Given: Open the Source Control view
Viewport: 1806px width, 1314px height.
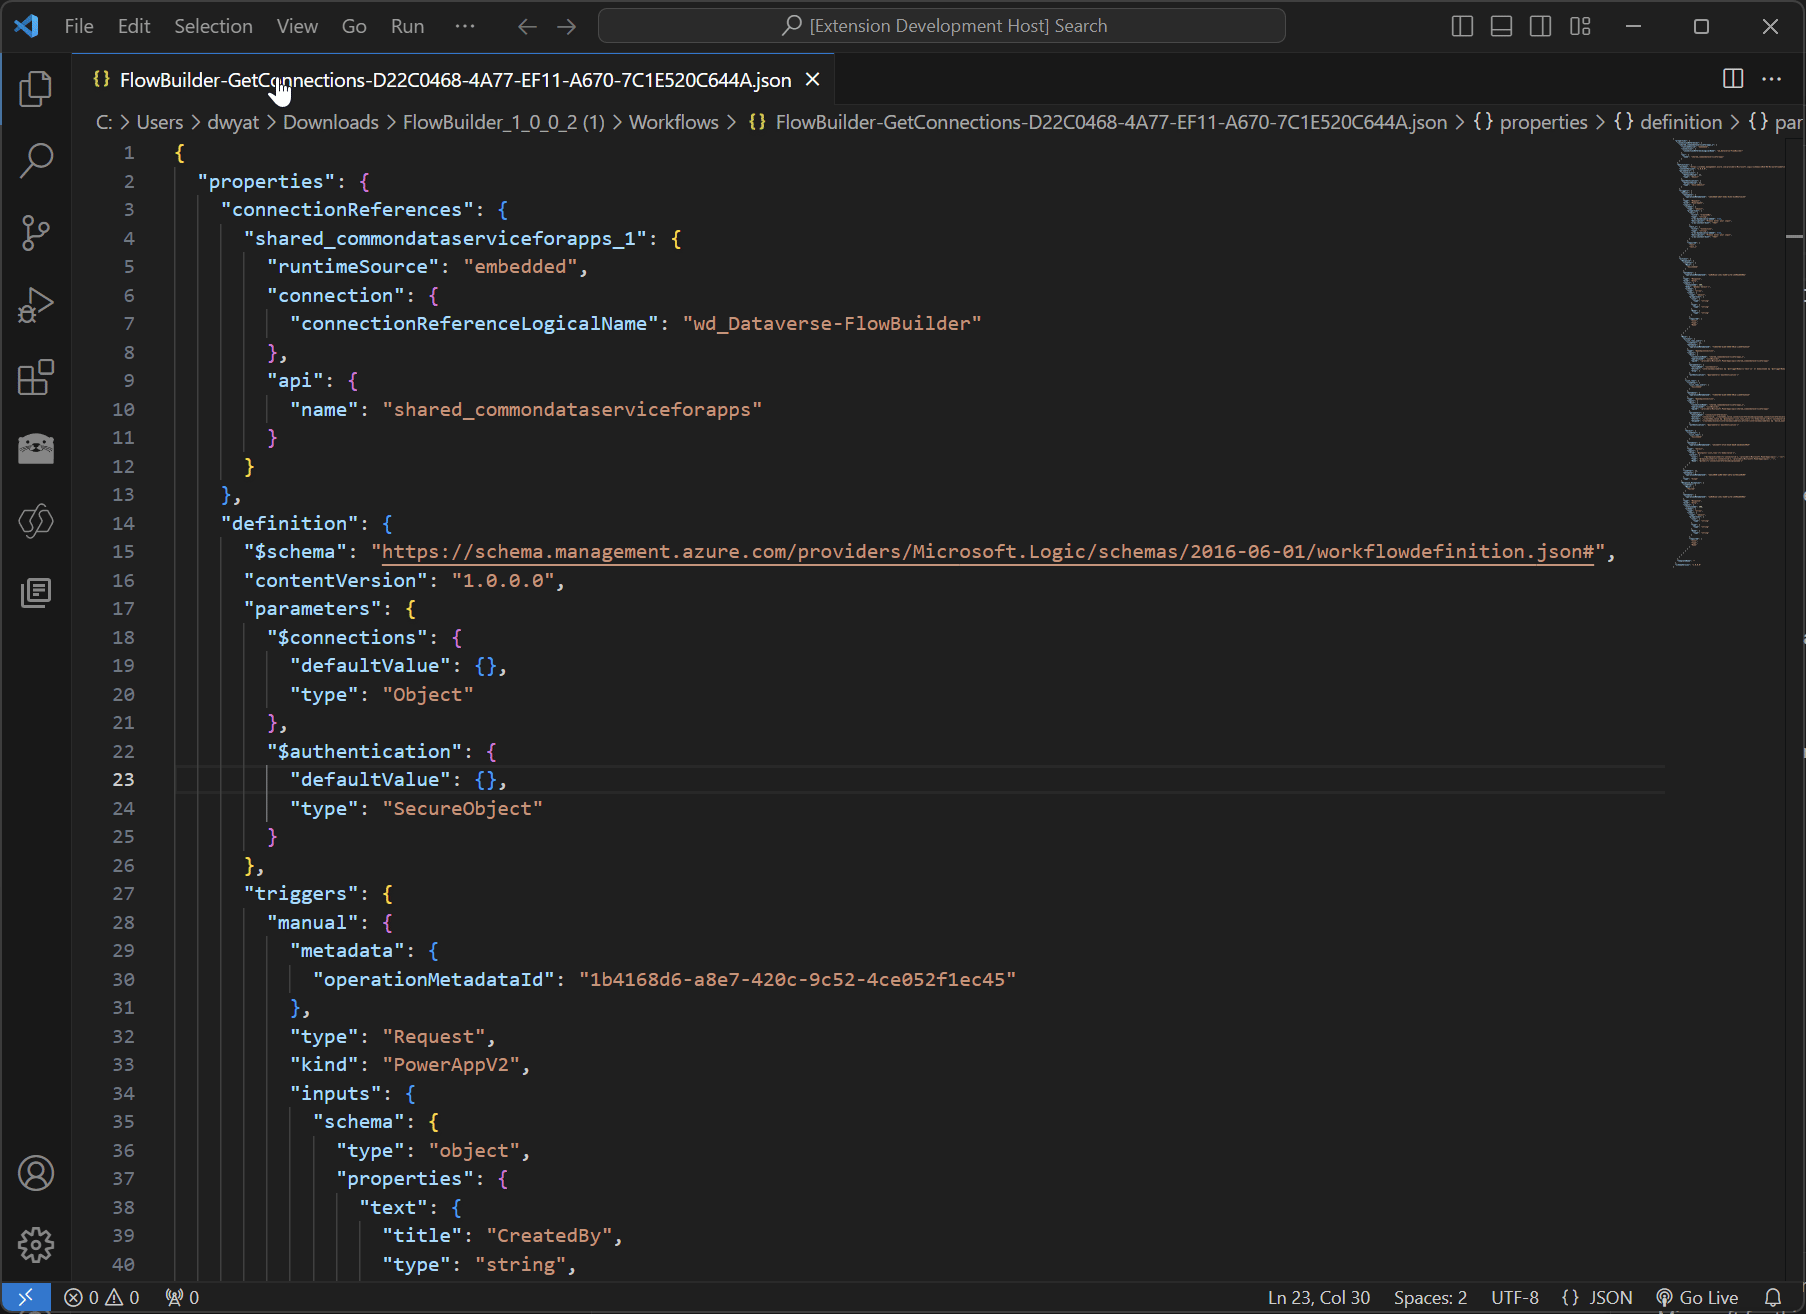Looking at the screenshot, I should [x=36, y=232].
